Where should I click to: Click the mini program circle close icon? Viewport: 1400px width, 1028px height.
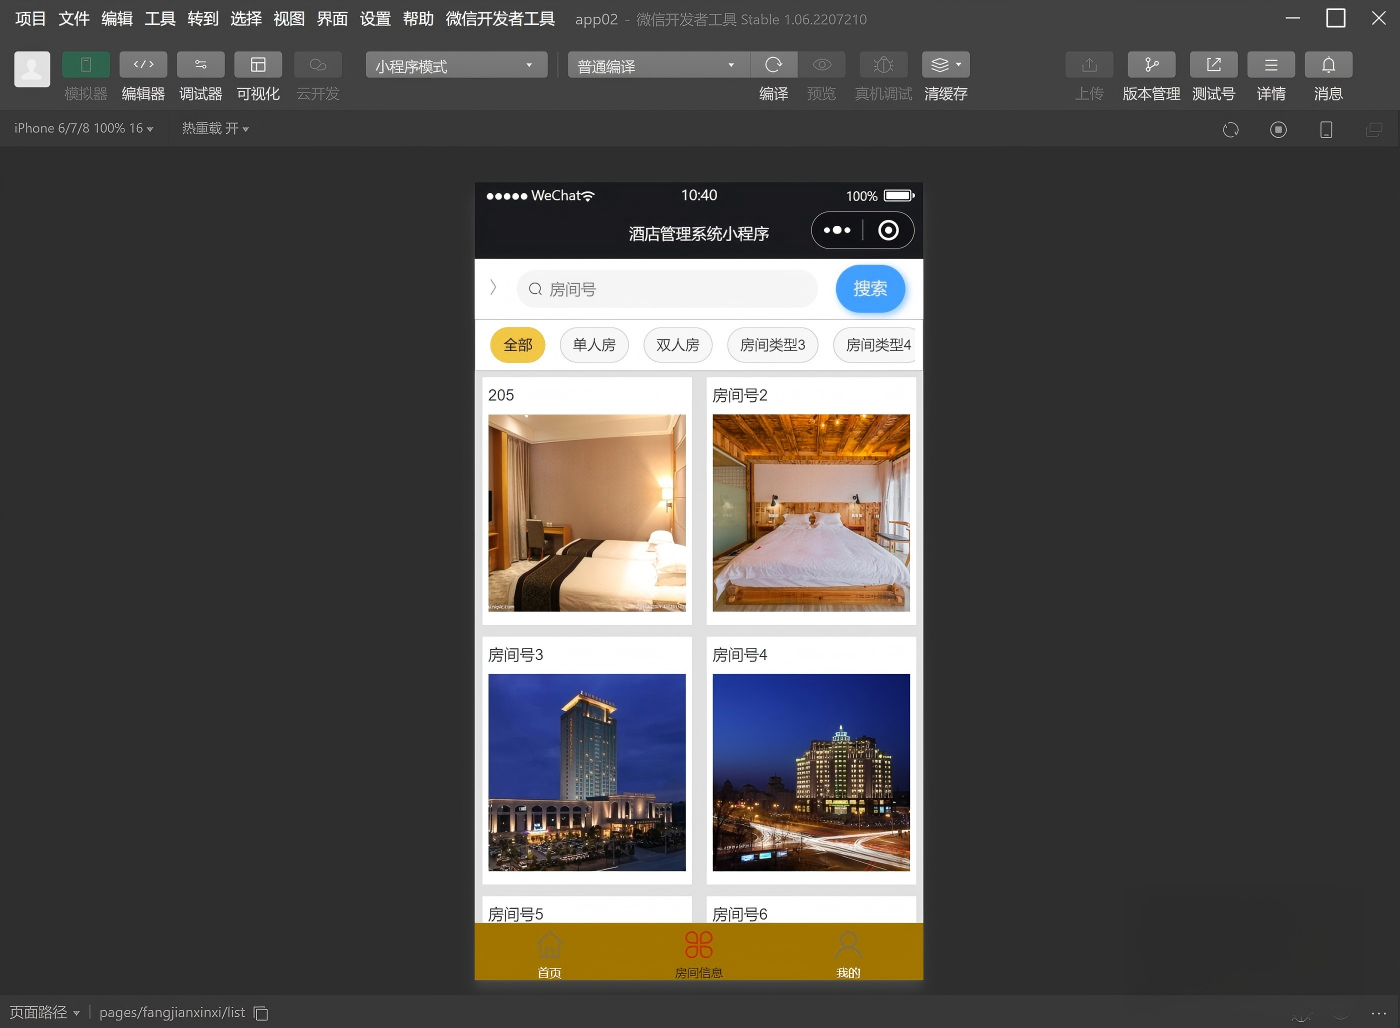[x=888, y=231]
